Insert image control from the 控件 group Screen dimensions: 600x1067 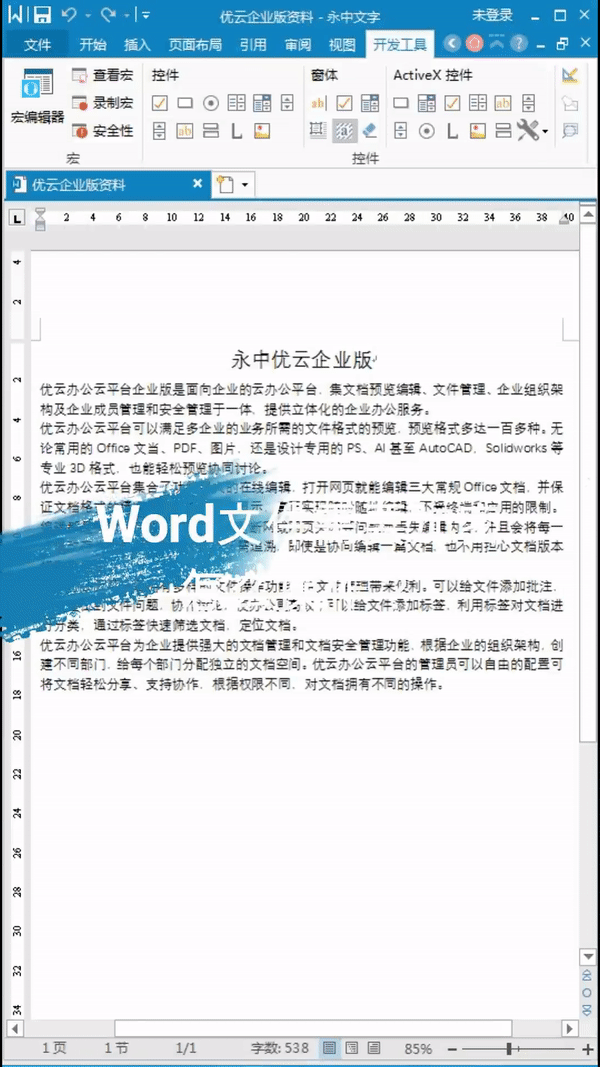[x=262, y=131]
